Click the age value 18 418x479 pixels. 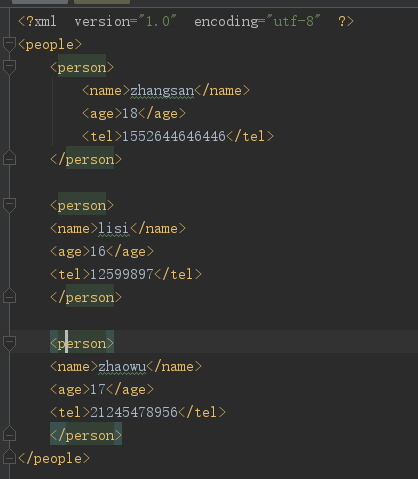(130, 113)
